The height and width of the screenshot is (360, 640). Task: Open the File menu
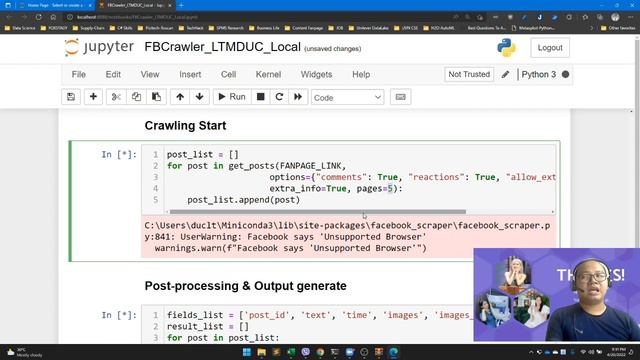coord(79,74)
